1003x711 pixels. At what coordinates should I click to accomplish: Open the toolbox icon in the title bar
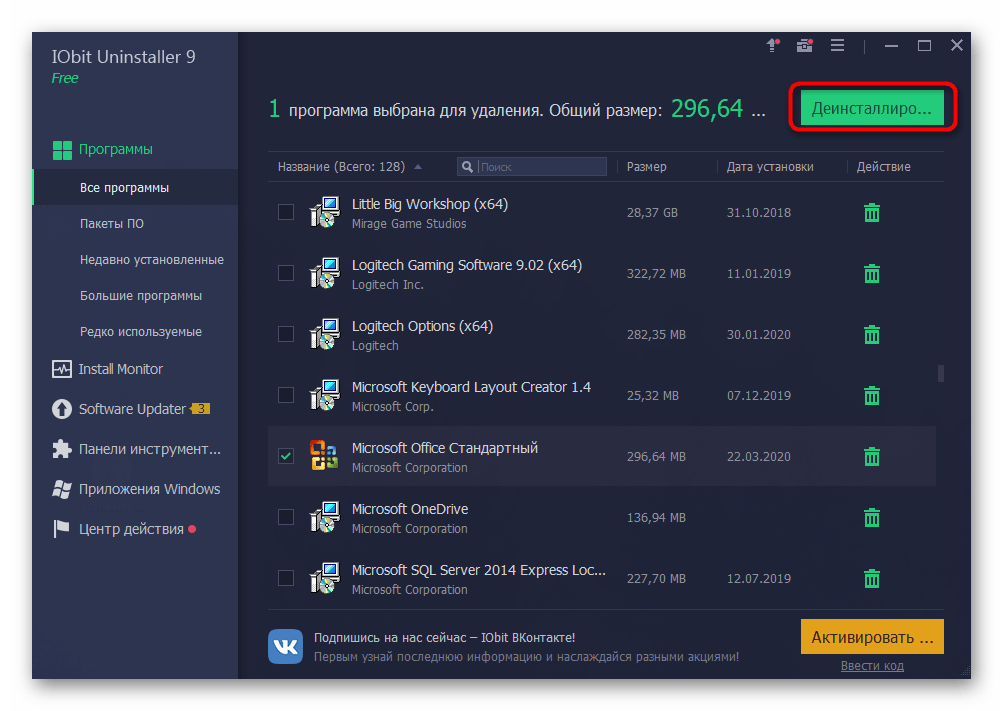point(804,45)
